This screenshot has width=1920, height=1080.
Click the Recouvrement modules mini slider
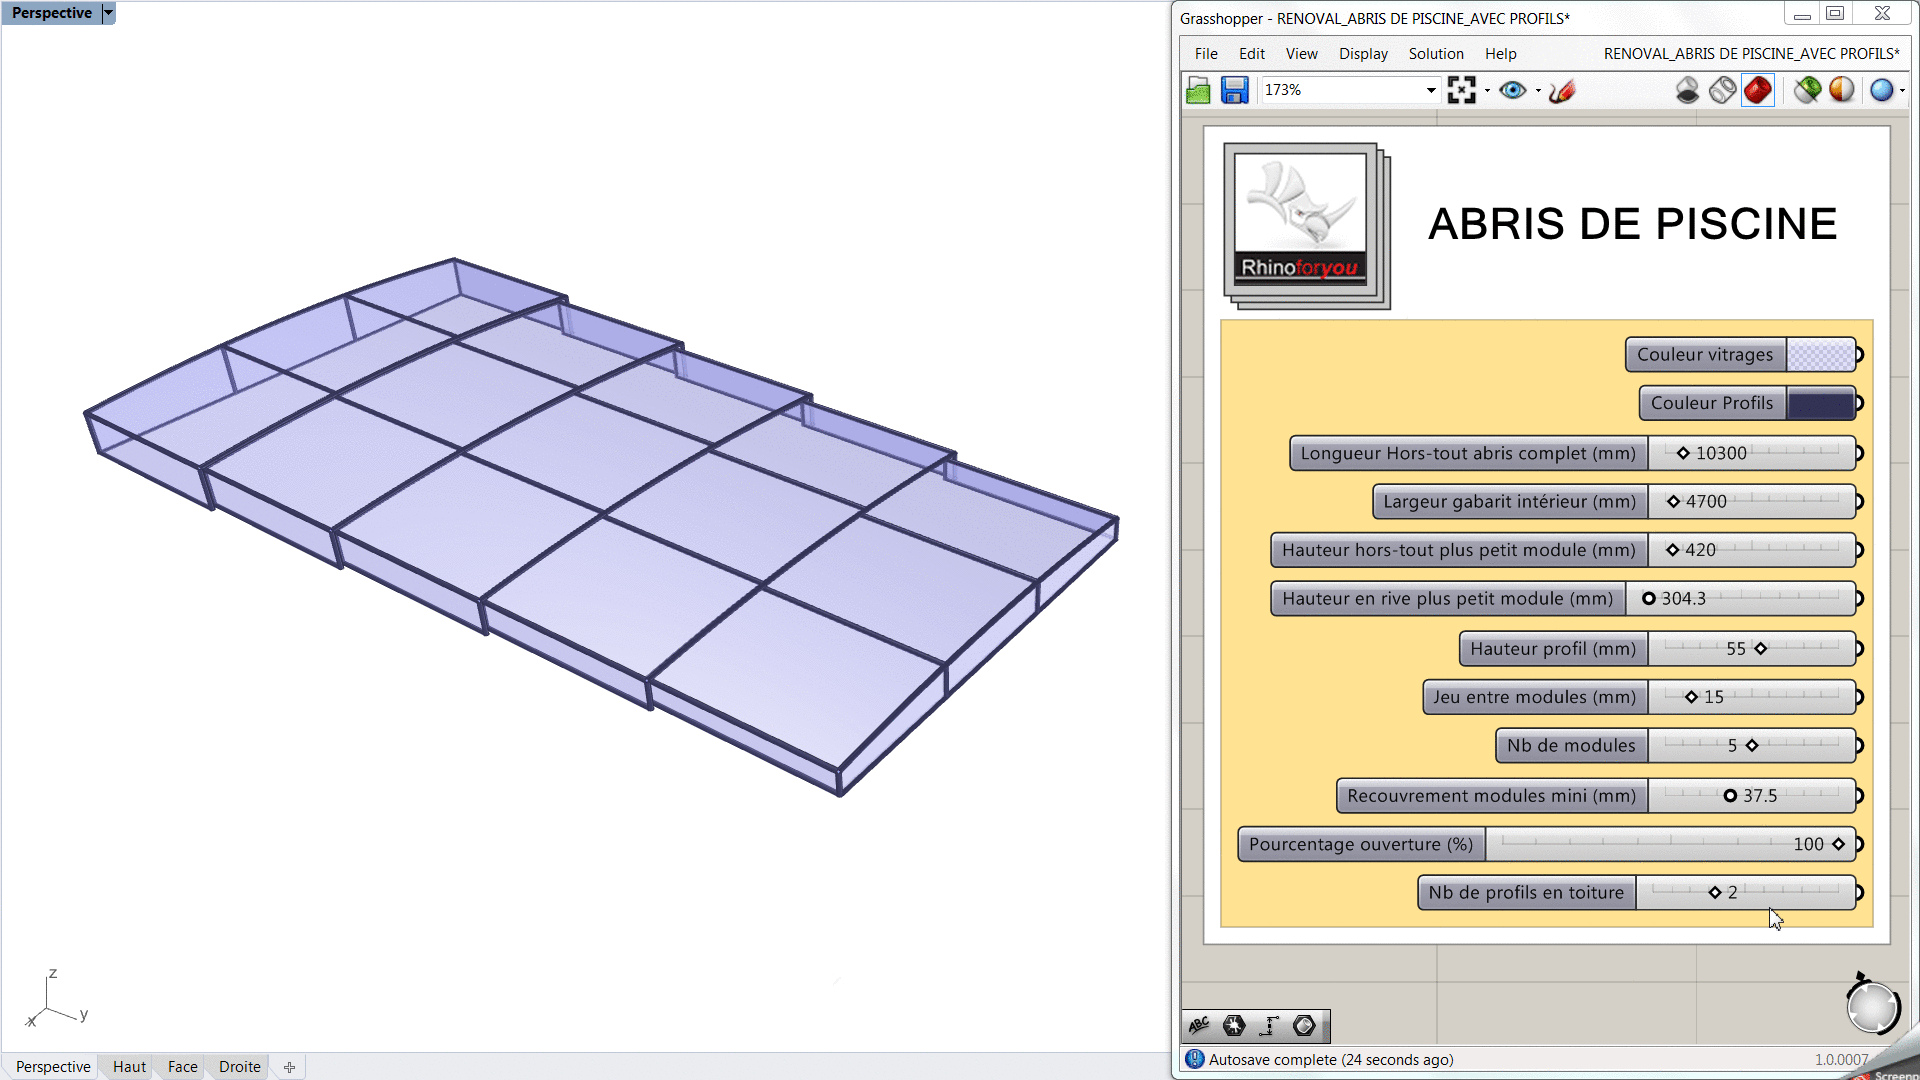pyautogui.click(x=1751, y=796)
